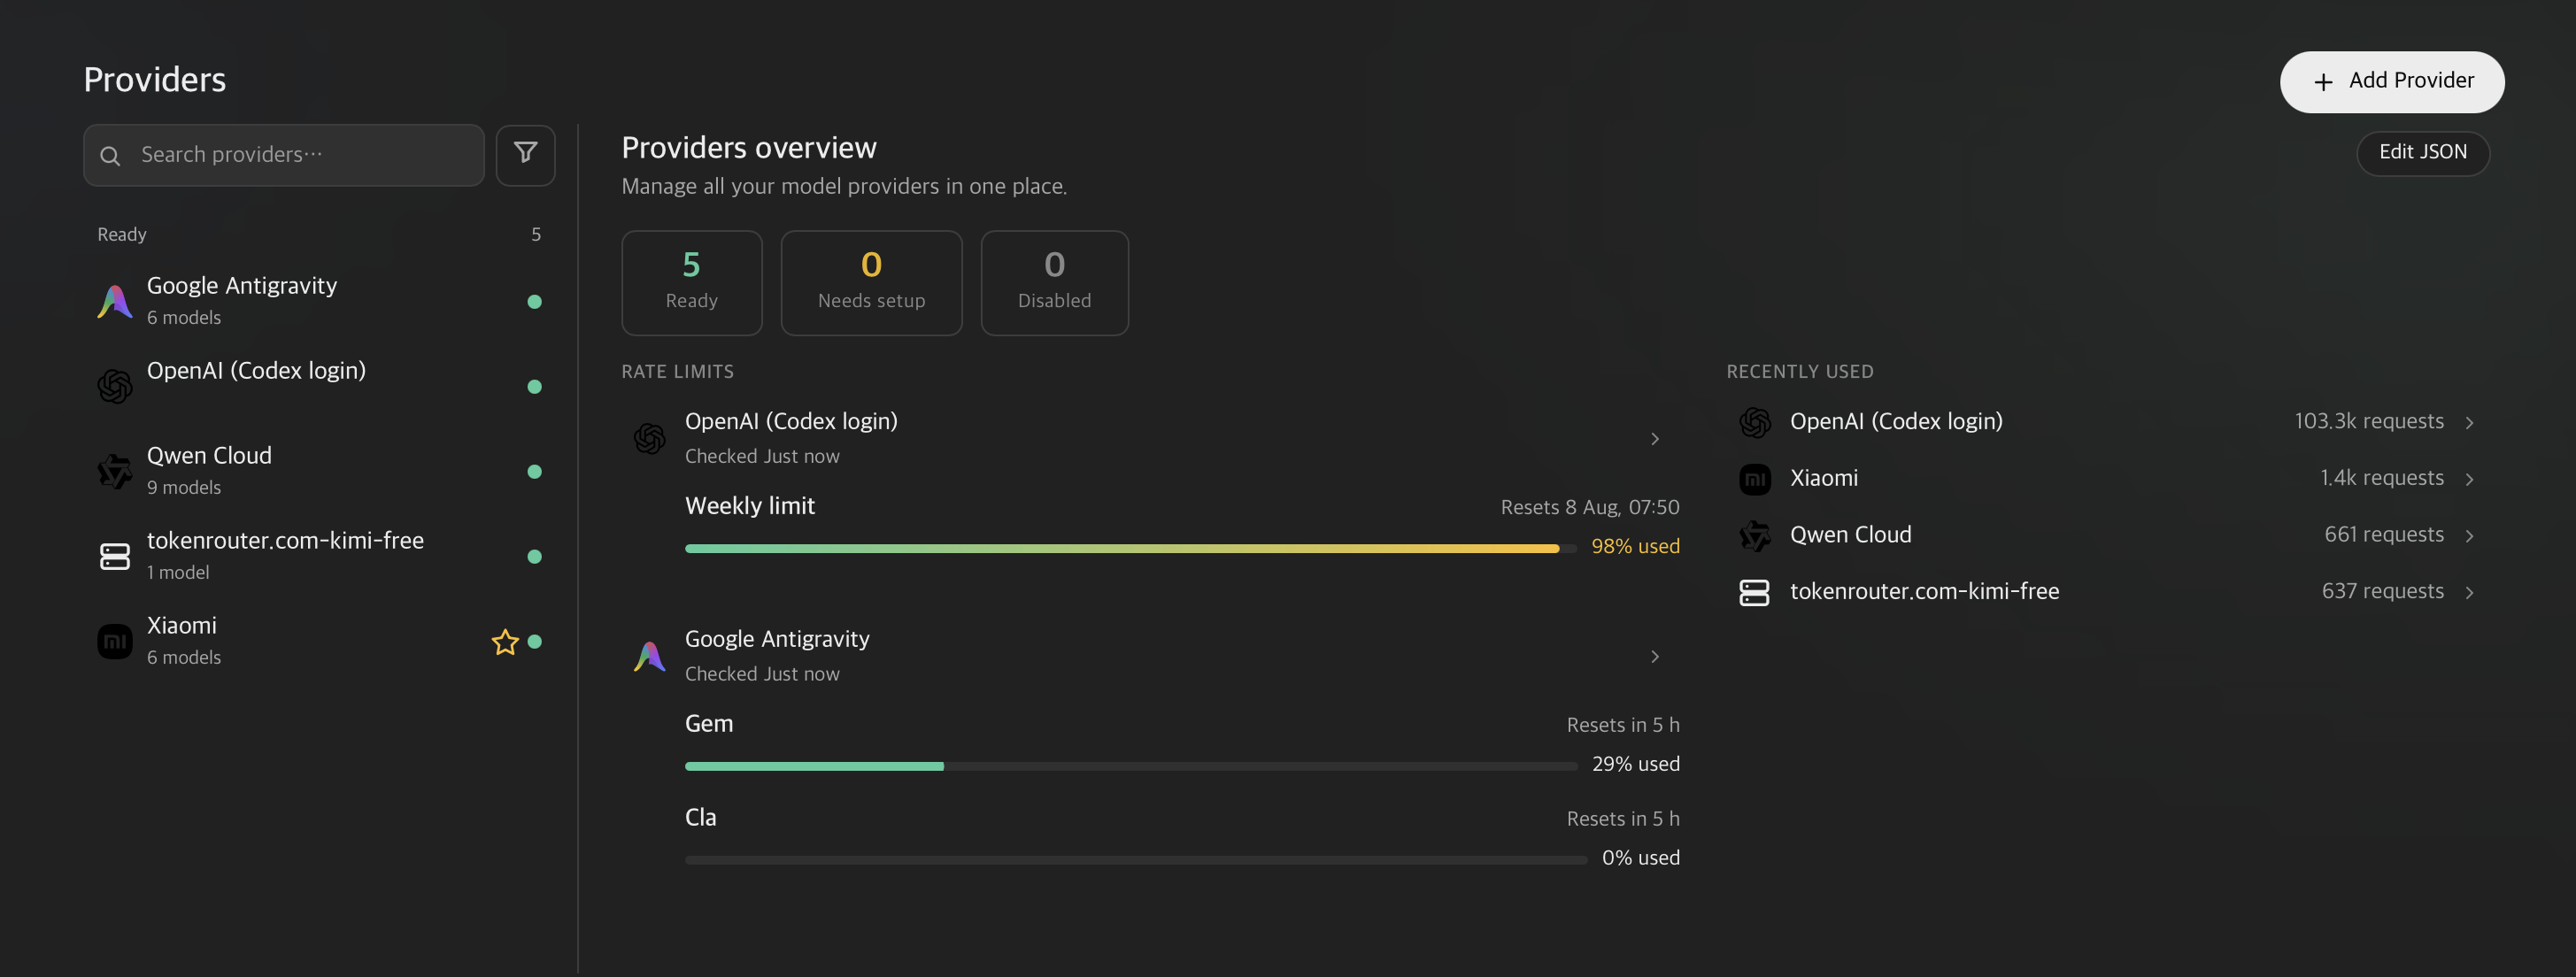Expand Google Antigravity rate limit chevron
Image resolution: width=2576 pixels, height=977 pixels.
click(x=1655, y=656)
